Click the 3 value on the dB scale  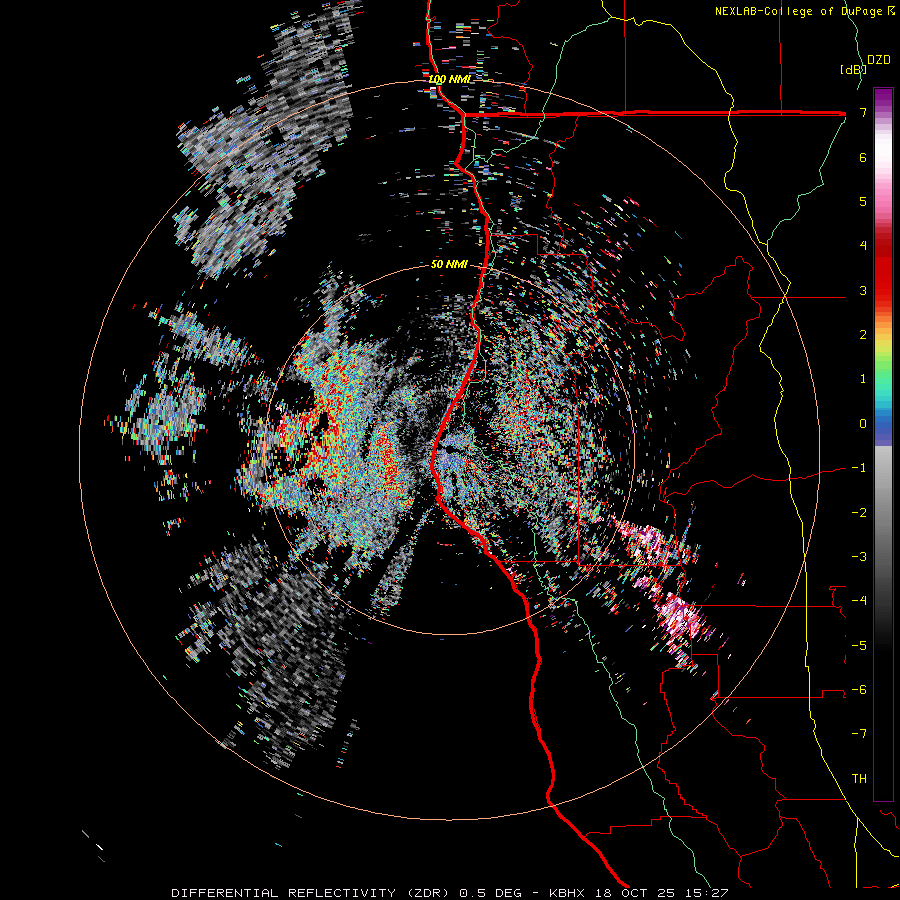tap(863, 290)
